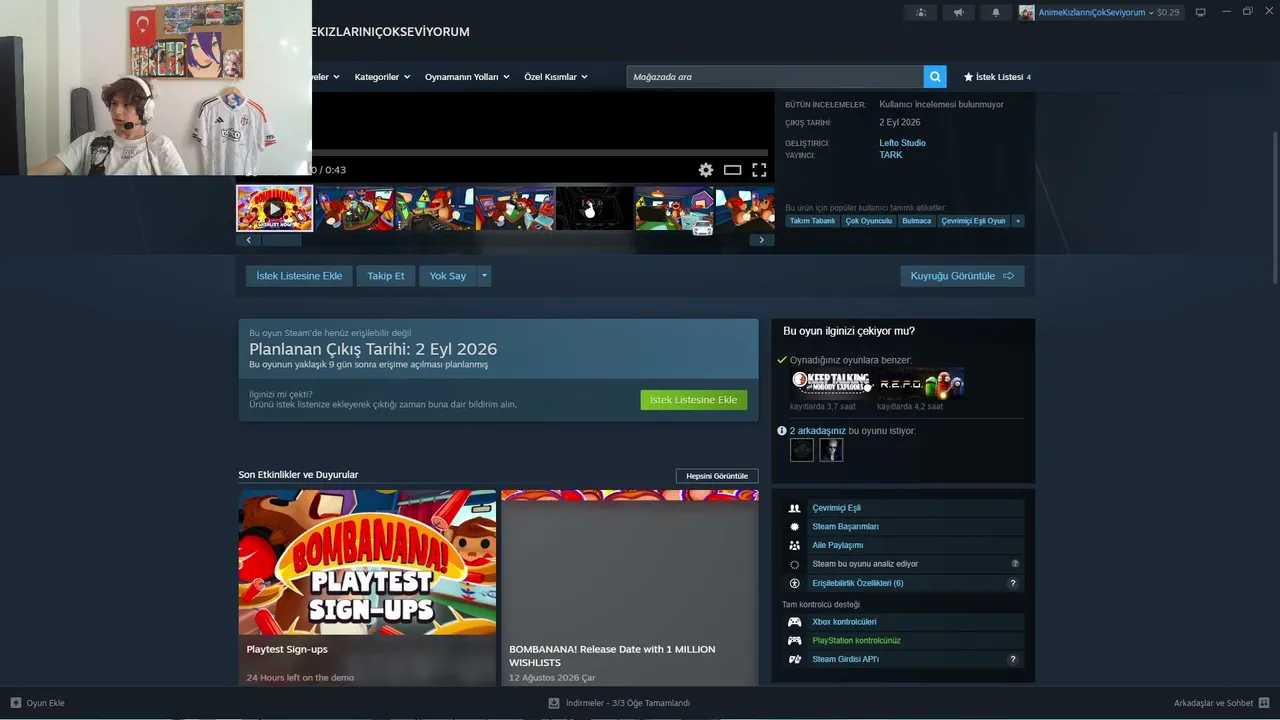This screenshot has width=1280, height=720.
Task: Switch video to theater mode
Action: click(x=733, y=170)
